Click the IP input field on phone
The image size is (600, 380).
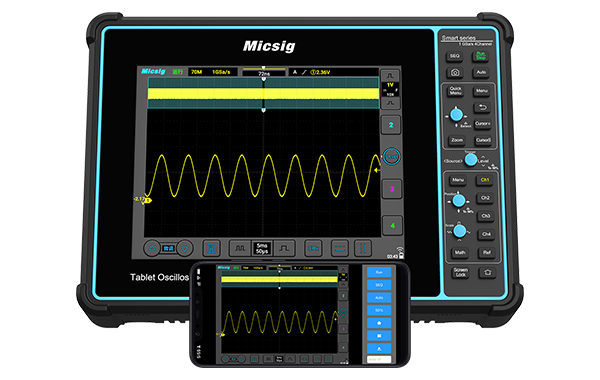379,359
